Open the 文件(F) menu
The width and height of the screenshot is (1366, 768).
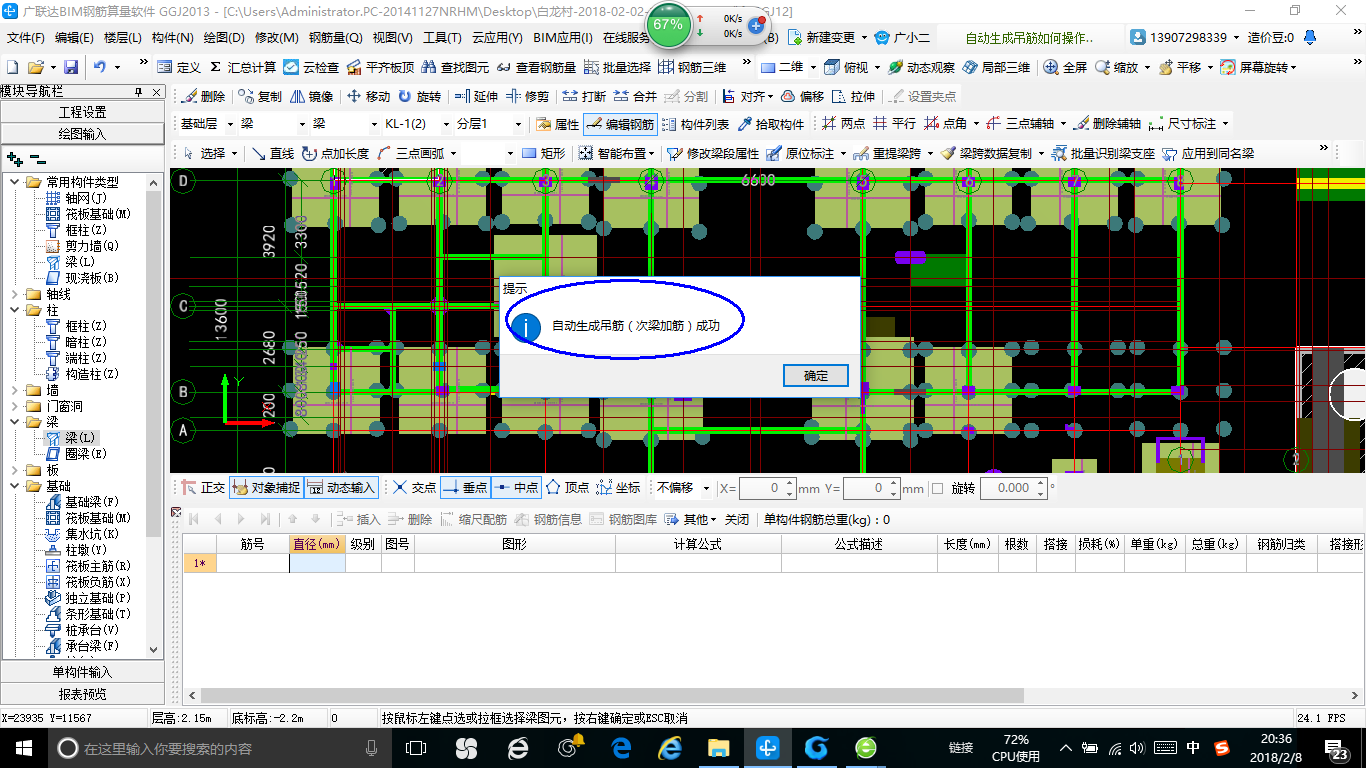(26, 38)
